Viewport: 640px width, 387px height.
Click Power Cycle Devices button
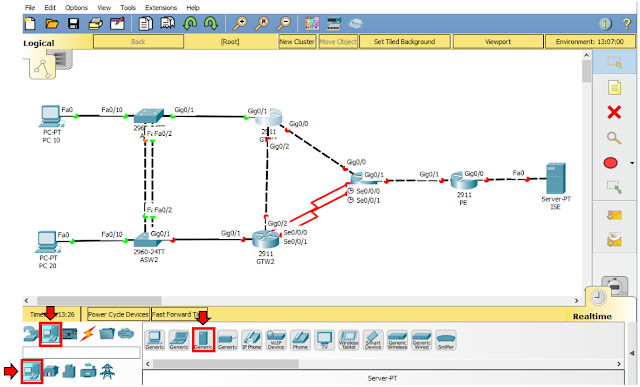[x=118, y=314]
